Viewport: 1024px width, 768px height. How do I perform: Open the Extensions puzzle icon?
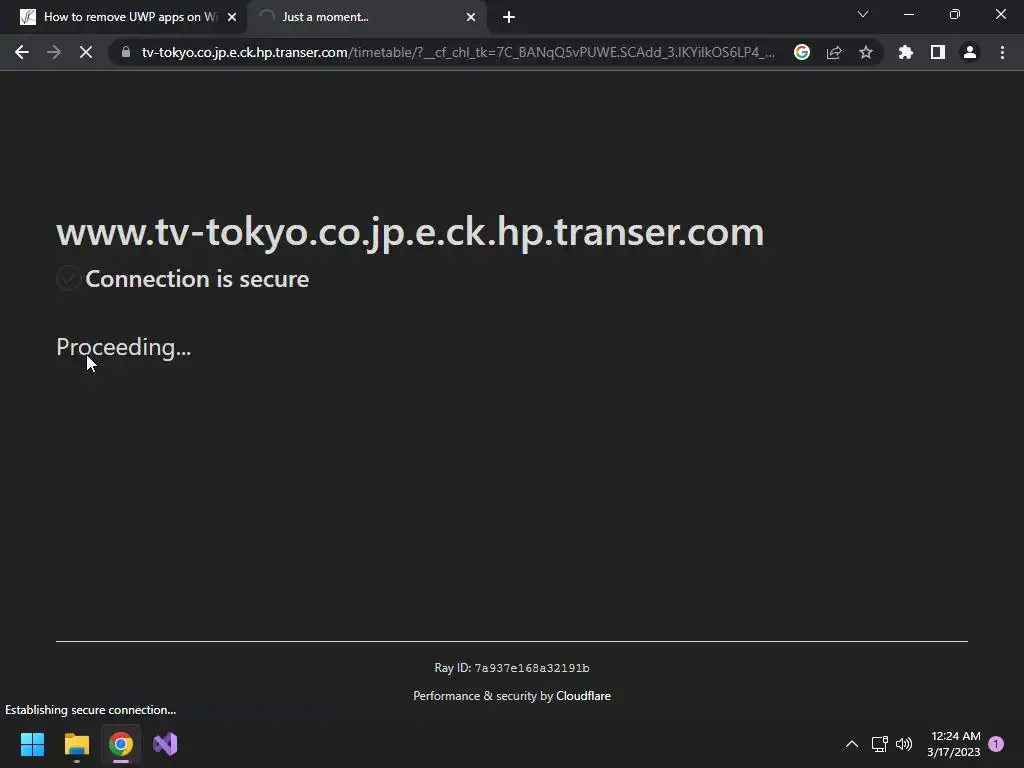click(x=906, y=52)
